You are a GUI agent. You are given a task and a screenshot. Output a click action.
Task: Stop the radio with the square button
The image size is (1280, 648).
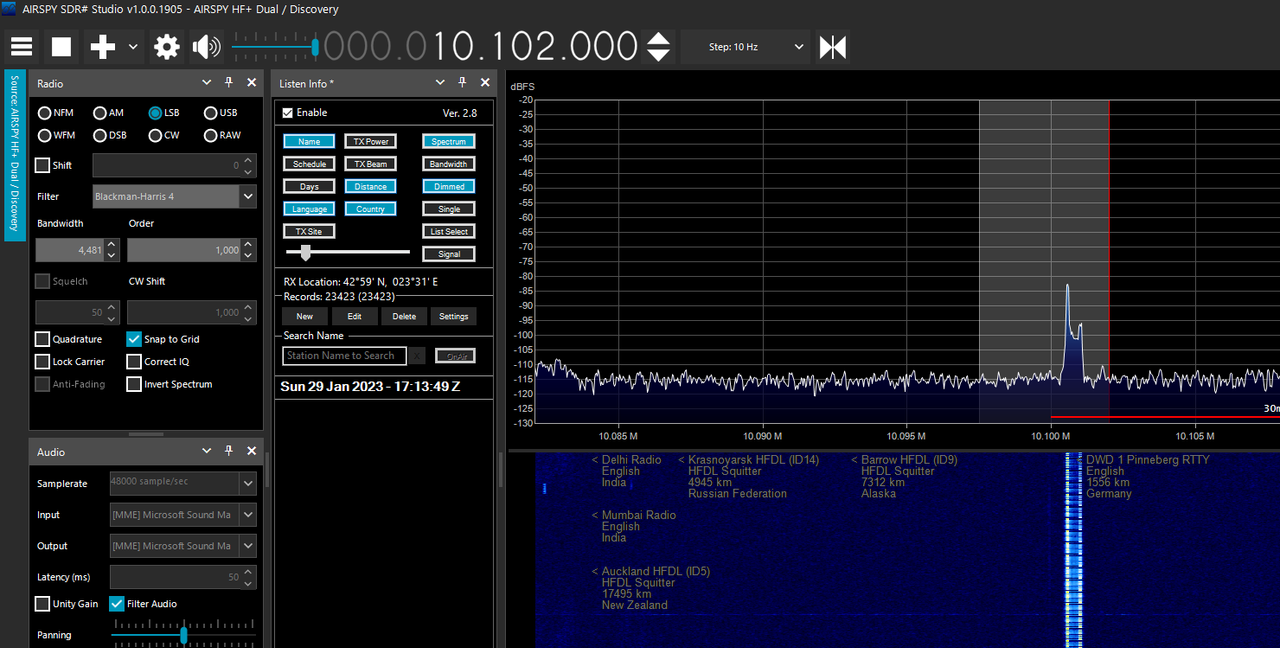point(62,46)
